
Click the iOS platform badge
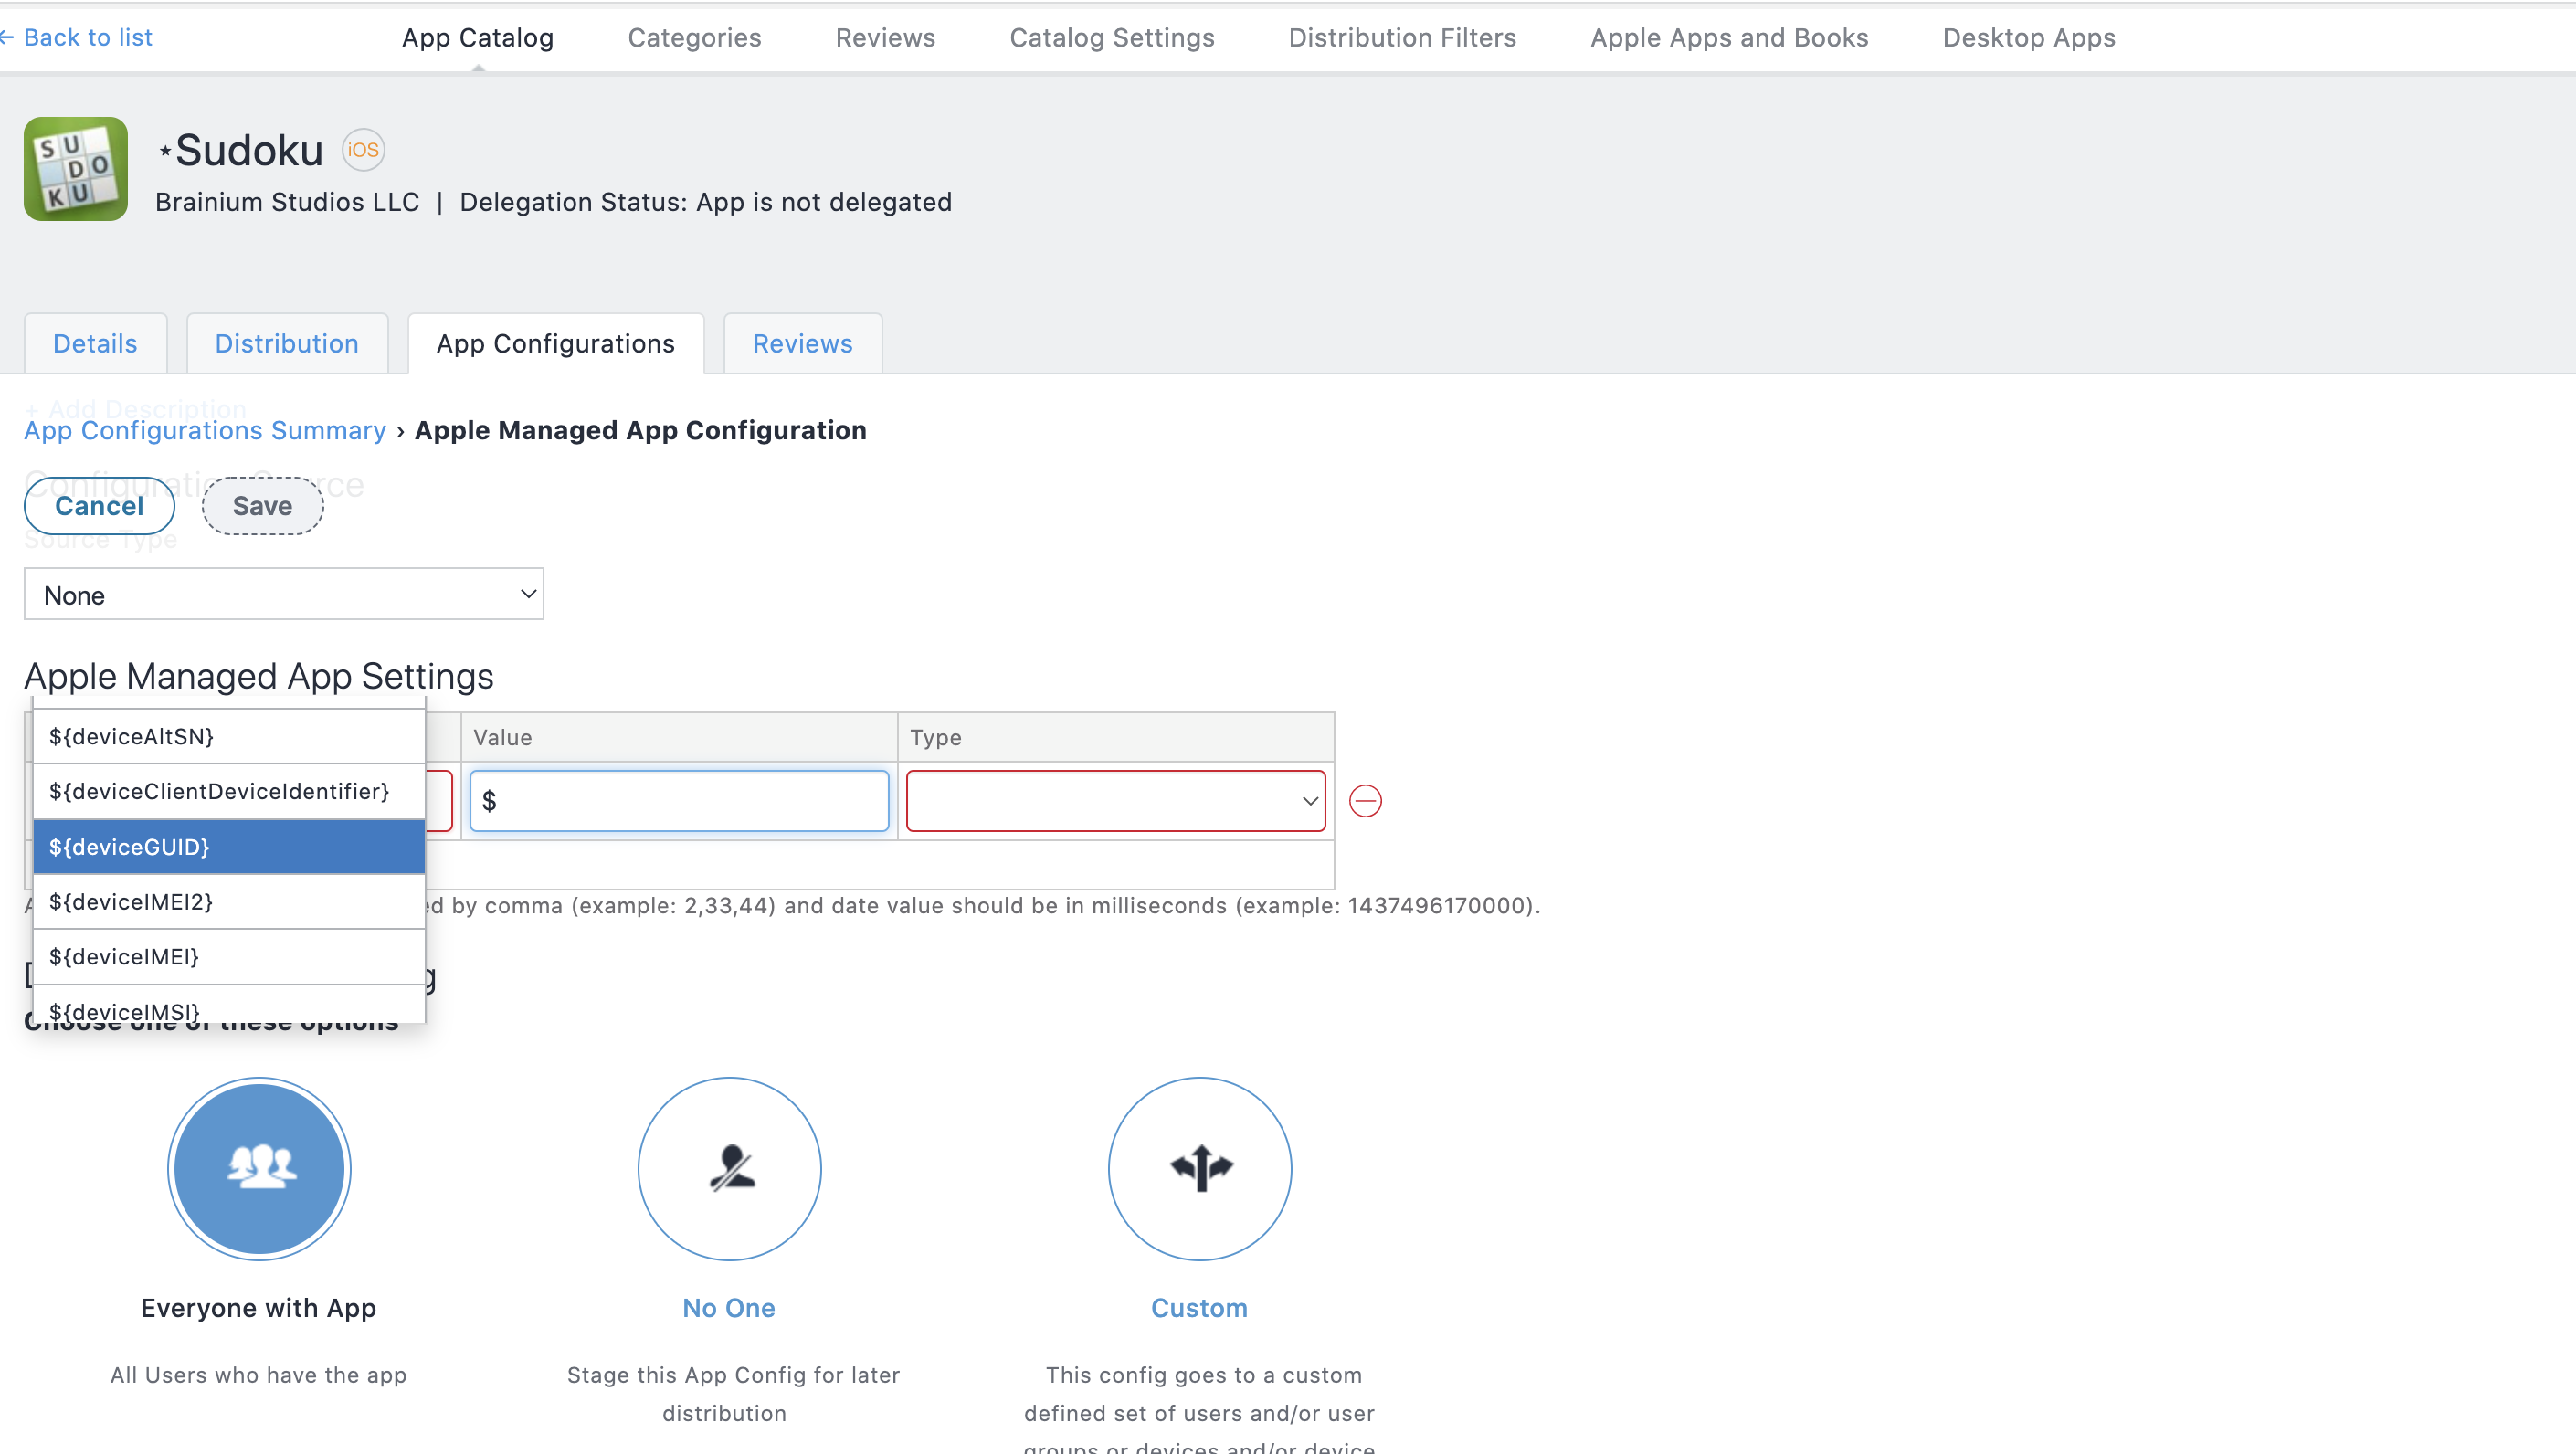coord(363,150)
